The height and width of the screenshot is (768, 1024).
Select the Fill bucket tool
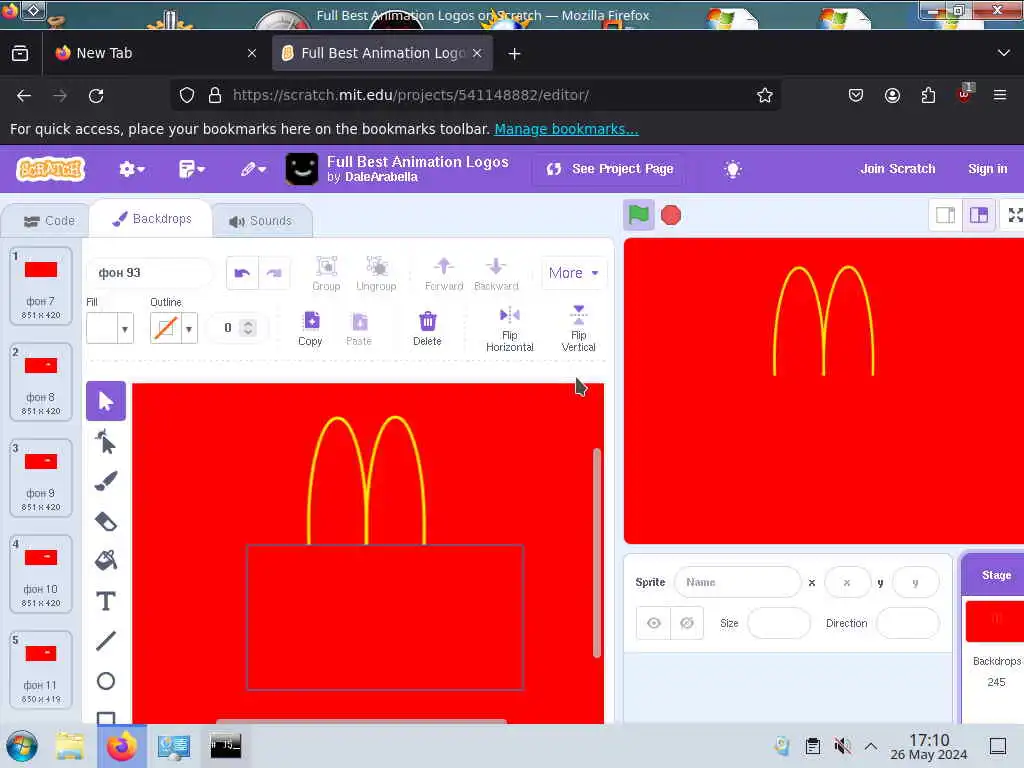(x=106, y=560)
